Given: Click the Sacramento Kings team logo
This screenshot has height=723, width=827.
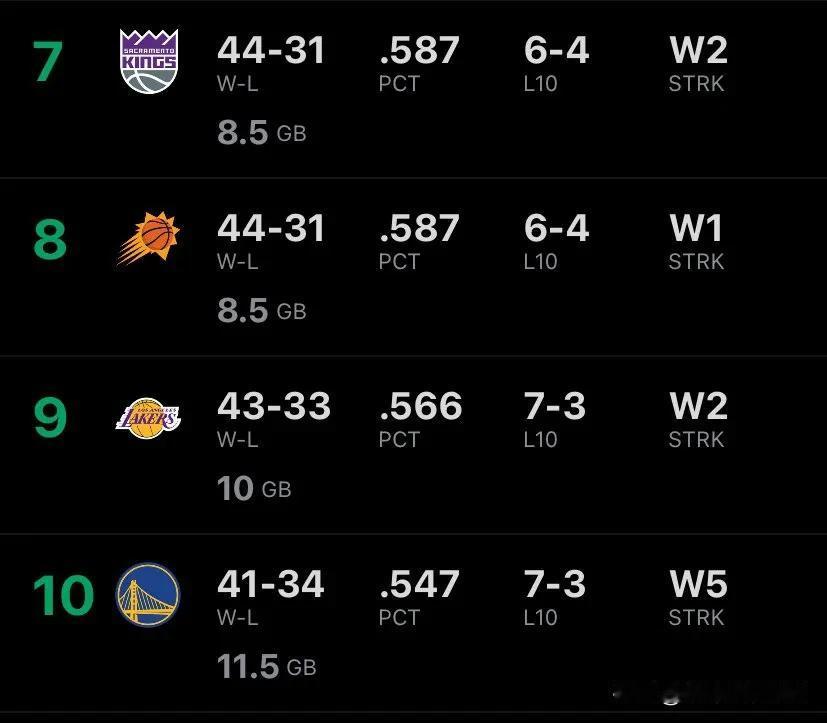Looking at the screenshot, I should click(148, 61).
